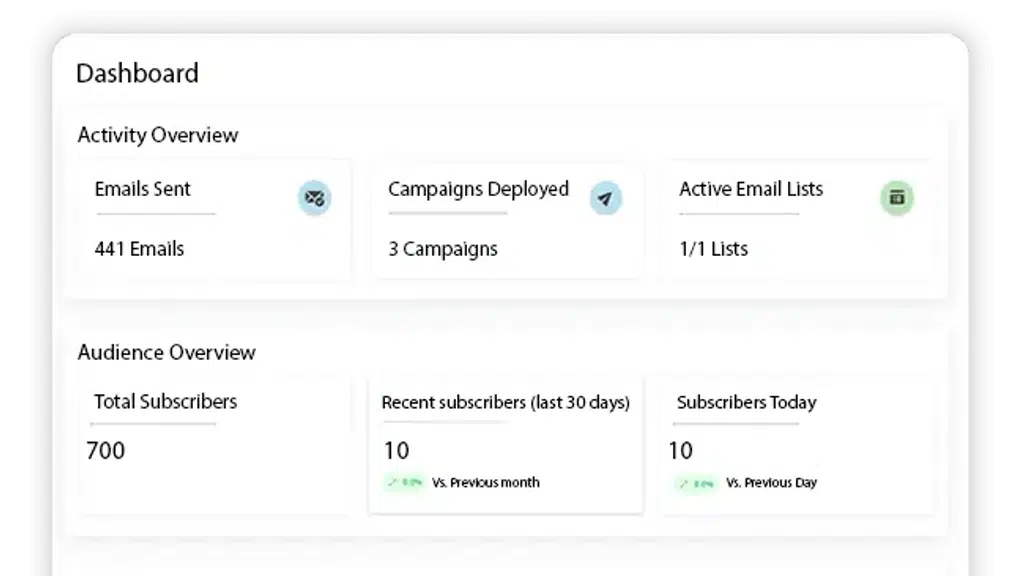The image size is (1024, 576).
Task: Select the Subscribers Today count of 10
Action: (680, 451)
